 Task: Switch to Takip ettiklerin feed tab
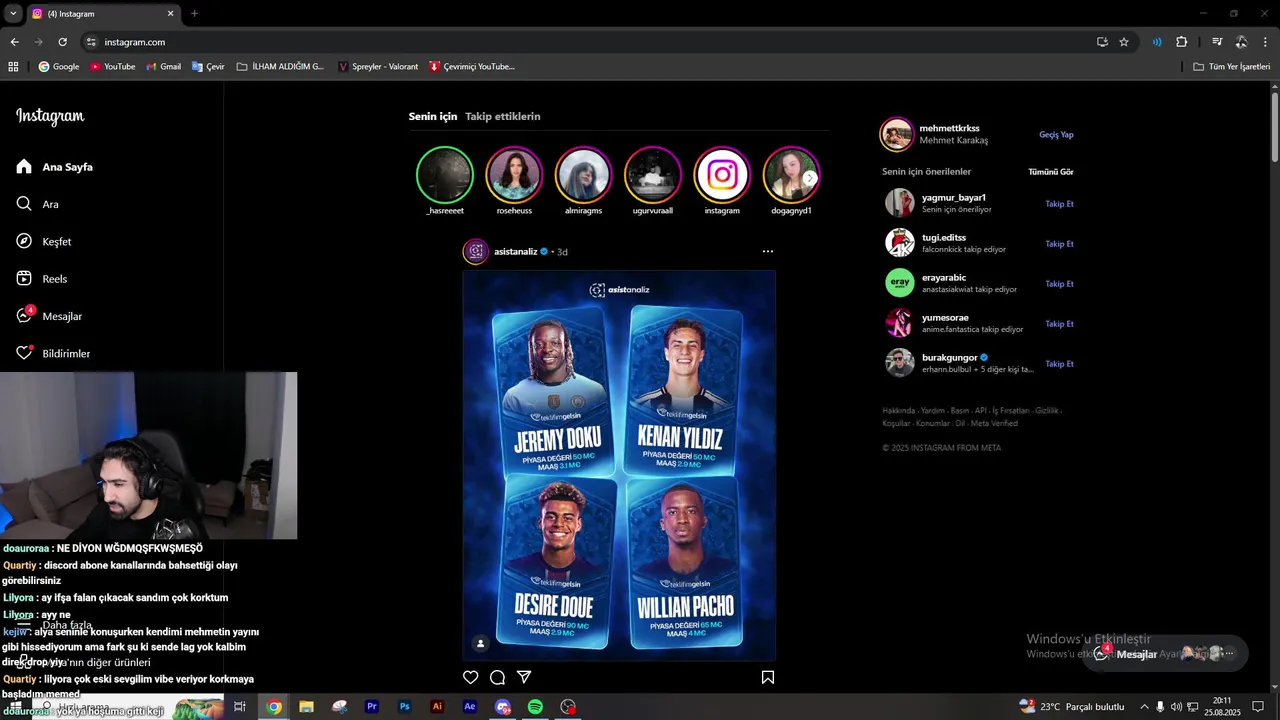[503, 116]
